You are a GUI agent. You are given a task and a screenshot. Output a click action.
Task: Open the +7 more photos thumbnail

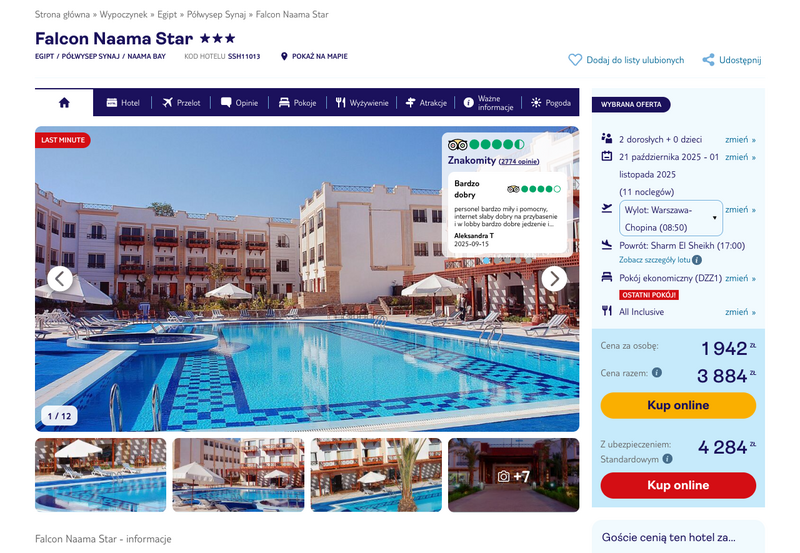(514, 475)
